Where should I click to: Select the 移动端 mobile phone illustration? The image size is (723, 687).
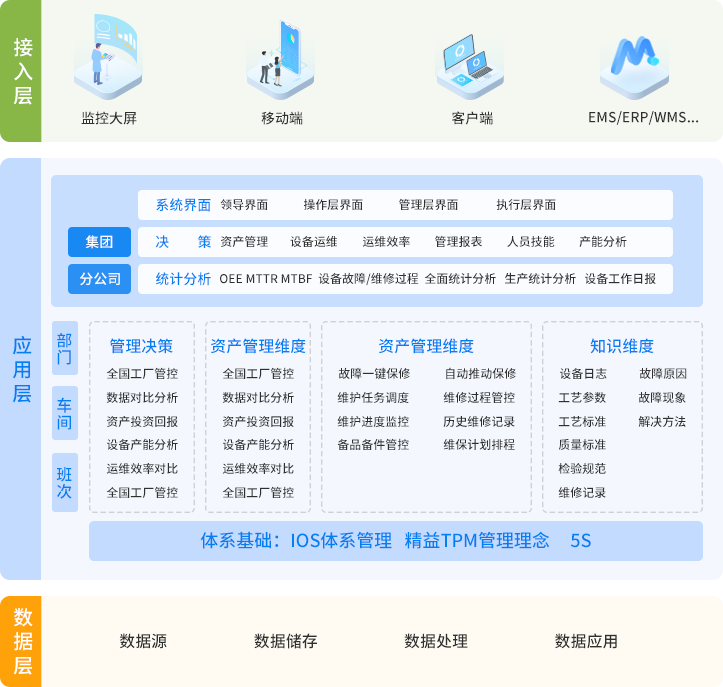(x=281, y=60)
